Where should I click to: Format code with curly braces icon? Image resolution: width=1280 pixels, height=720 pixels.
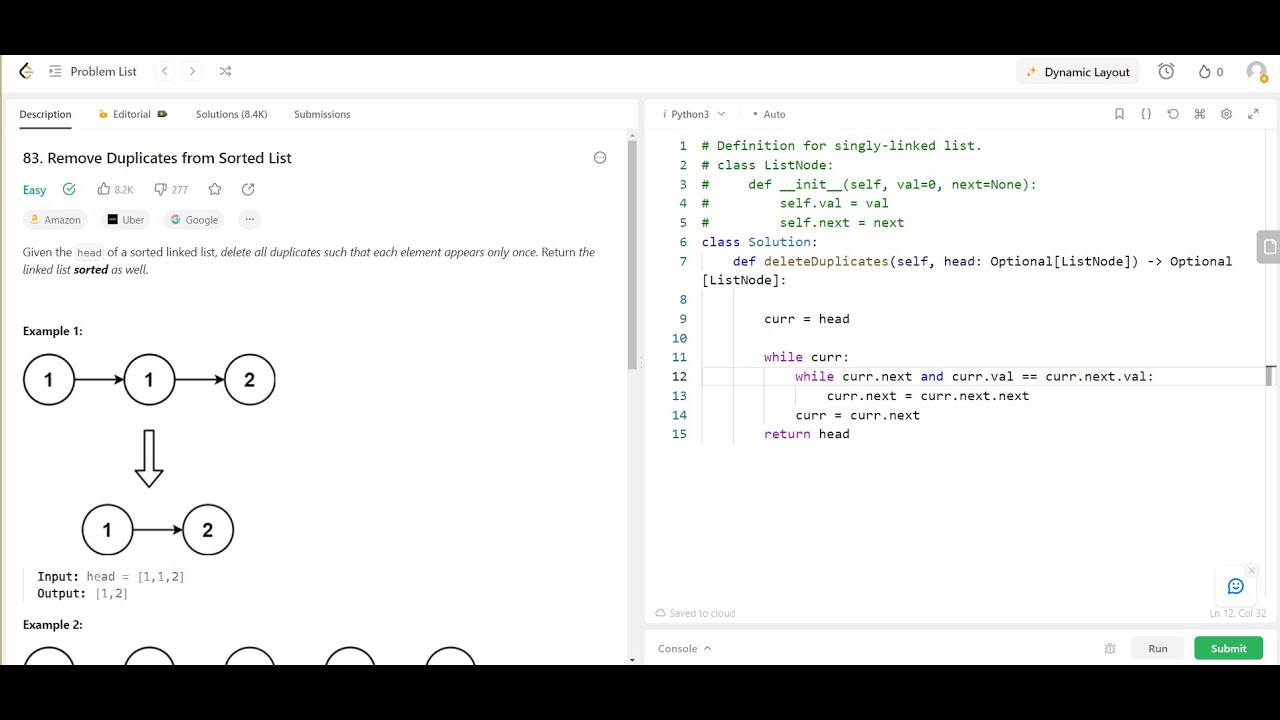[x=1146, y=114]
